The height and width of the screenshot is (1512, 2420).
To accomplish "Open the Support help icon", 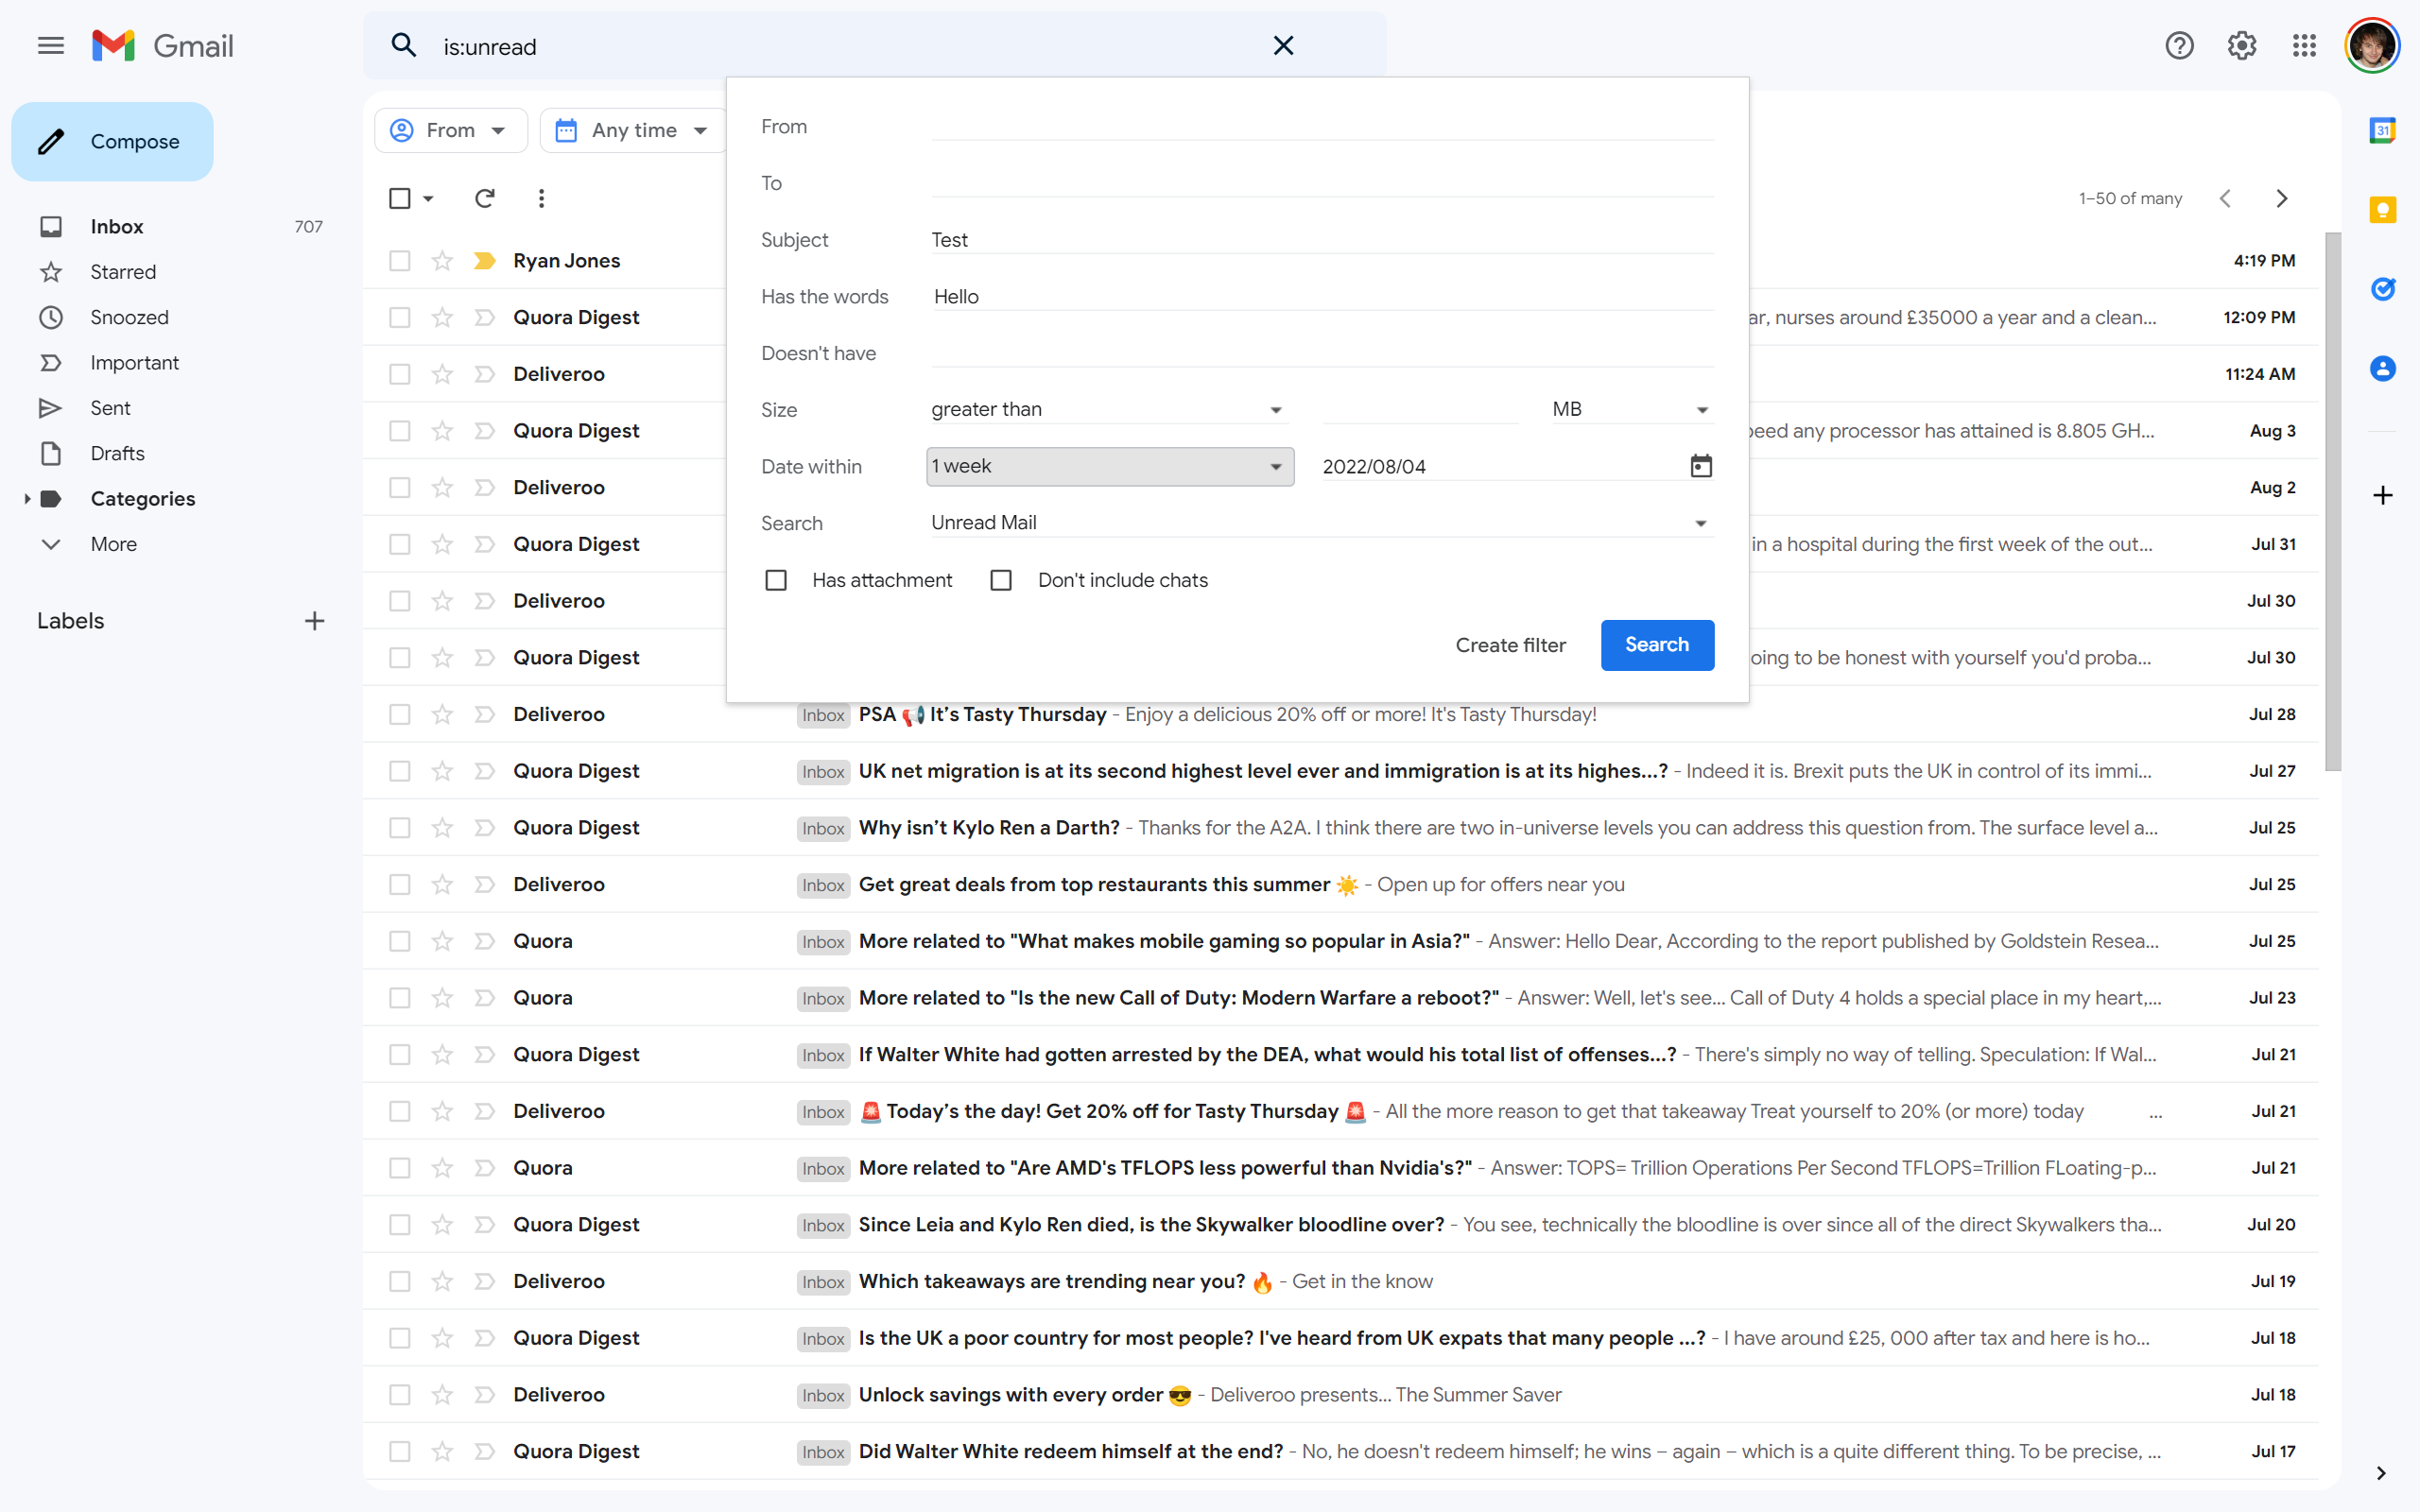I will (x=2180, y=46).
